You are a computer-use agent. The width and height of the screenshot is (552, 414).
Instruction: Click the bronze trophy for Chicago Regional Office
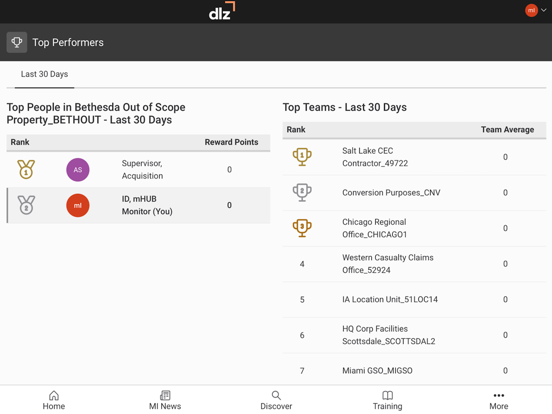[302, 228]
